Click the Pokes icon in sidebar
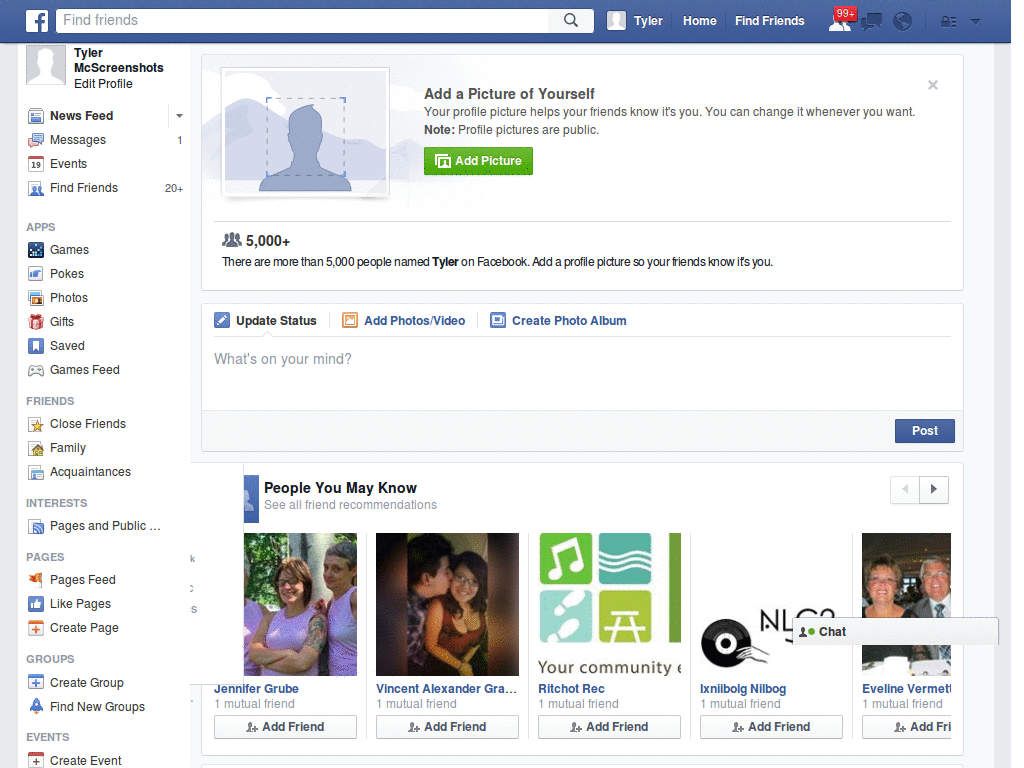The image size is (1024, 768). tap(36, 274)
